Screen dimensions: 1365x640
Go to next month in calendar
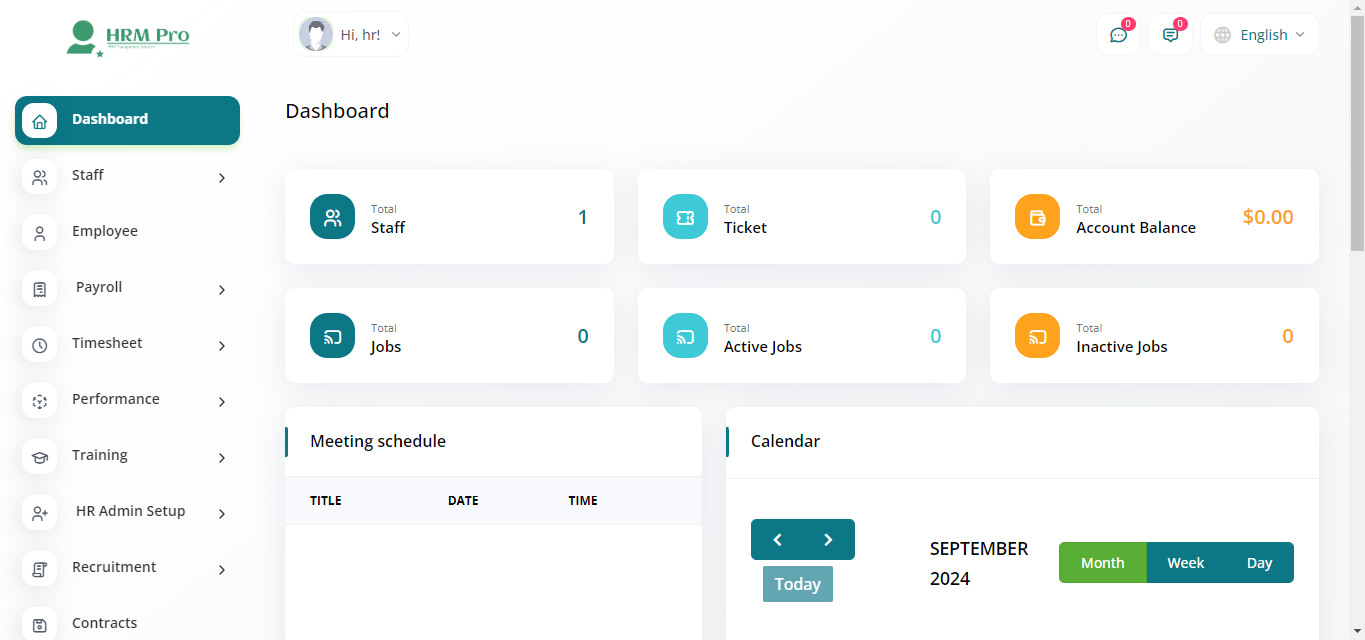(828, 540)
